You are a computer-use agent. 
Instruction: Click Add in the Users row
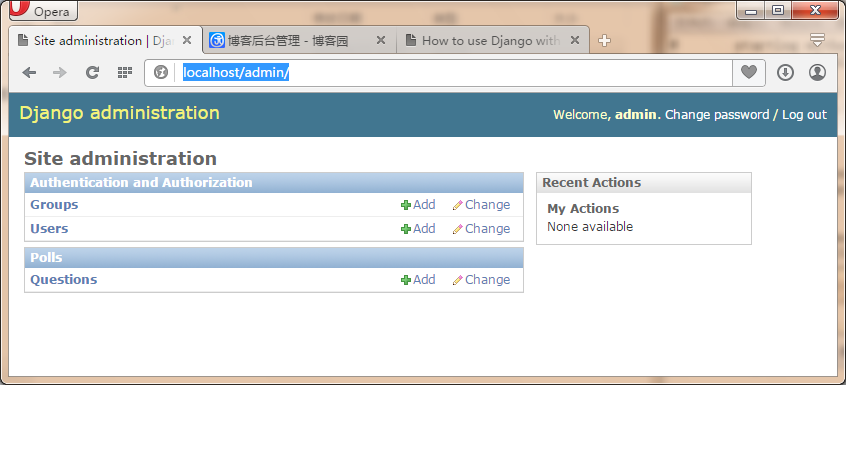click(419, 229)
